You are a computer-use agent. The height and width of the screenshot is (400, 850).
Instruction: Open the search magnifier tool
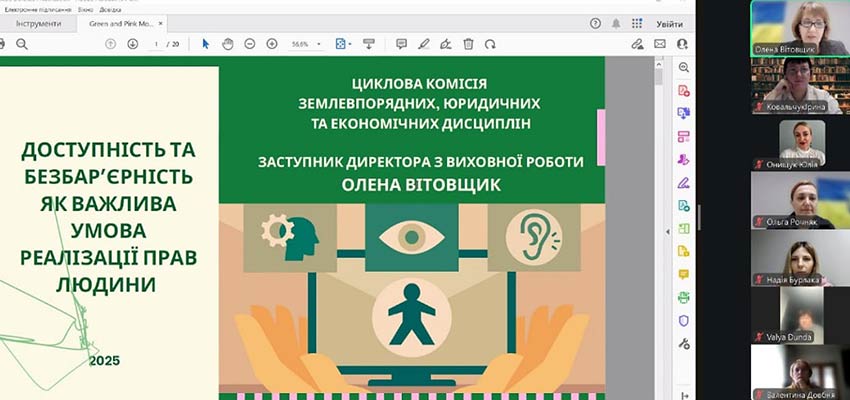(x=22, y=44)
